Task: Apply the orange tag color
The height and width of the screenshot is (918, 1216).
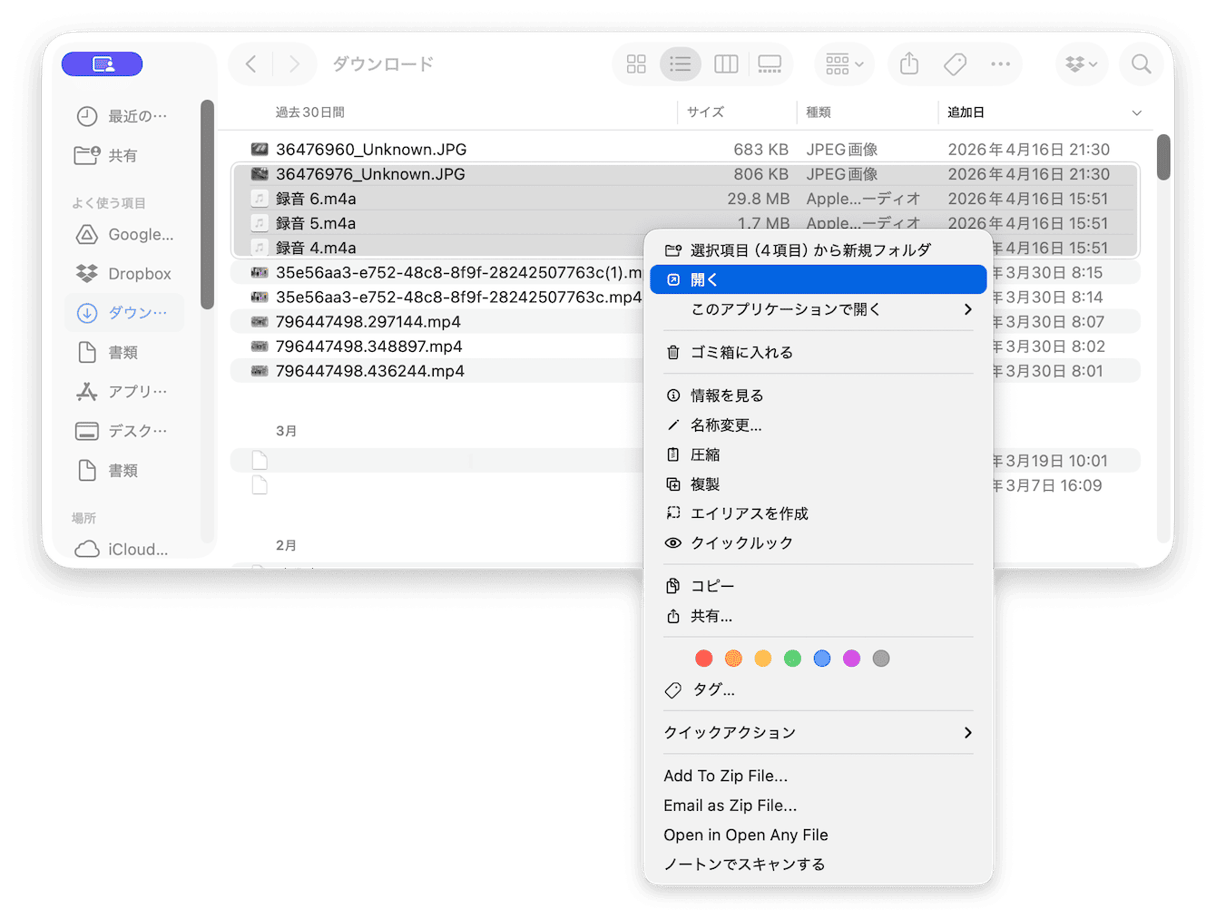Action: [734, 658]
